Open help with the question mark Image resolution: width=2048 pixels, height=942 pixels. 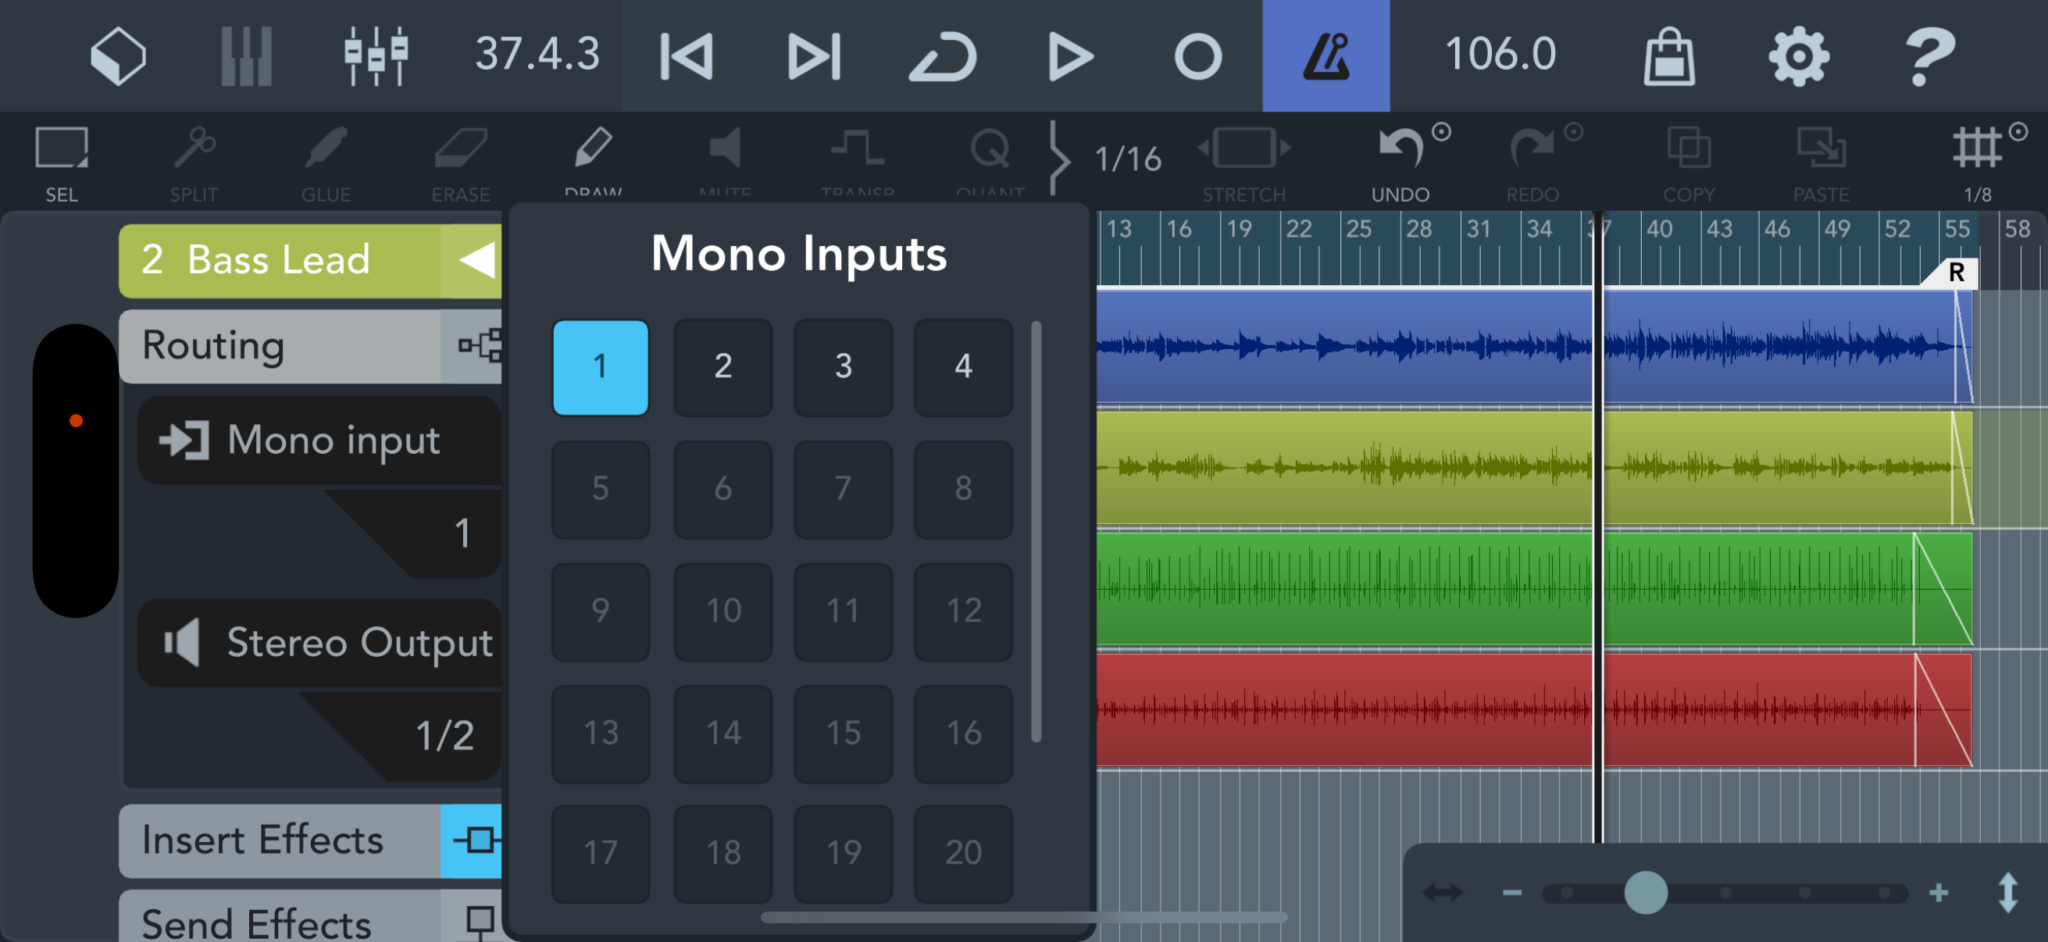tap(1929, 56)
